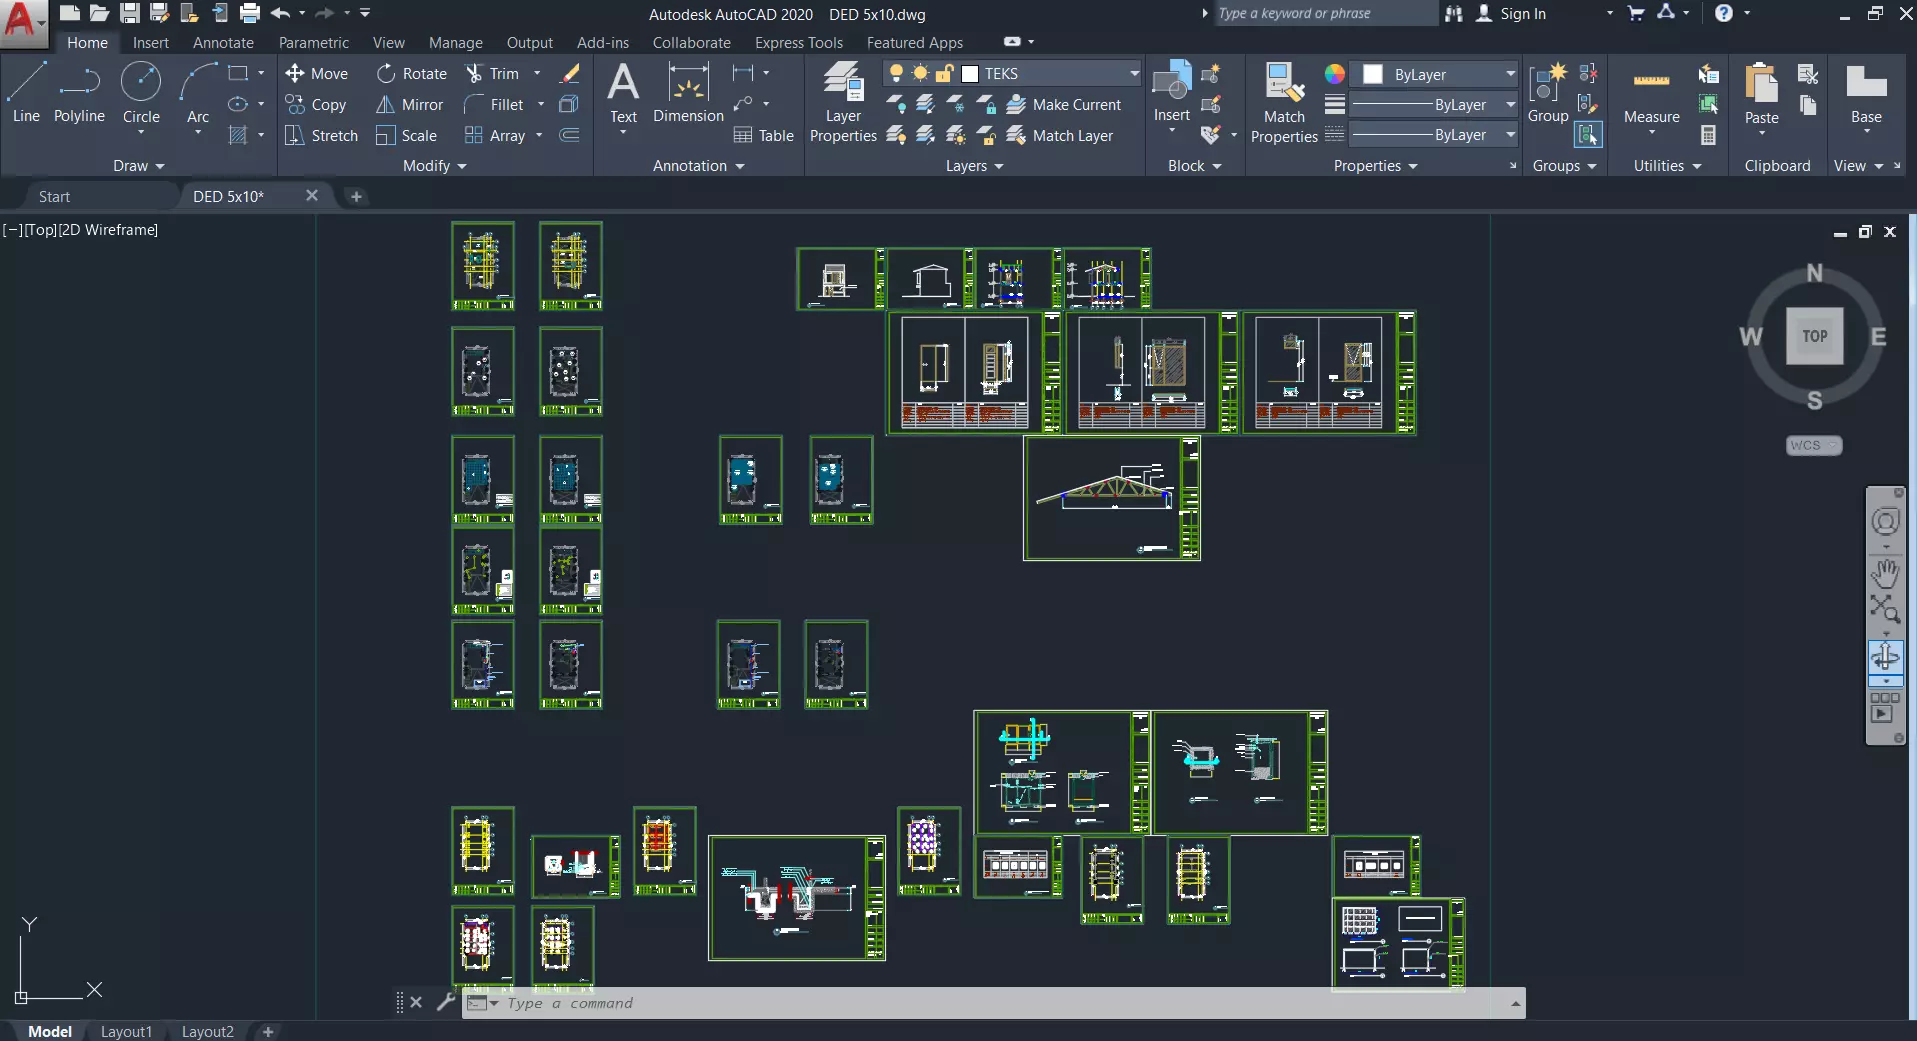Pick the Stretch tool
Viewport: 1917px width, 1041px height.
click(x=321, y=135)
